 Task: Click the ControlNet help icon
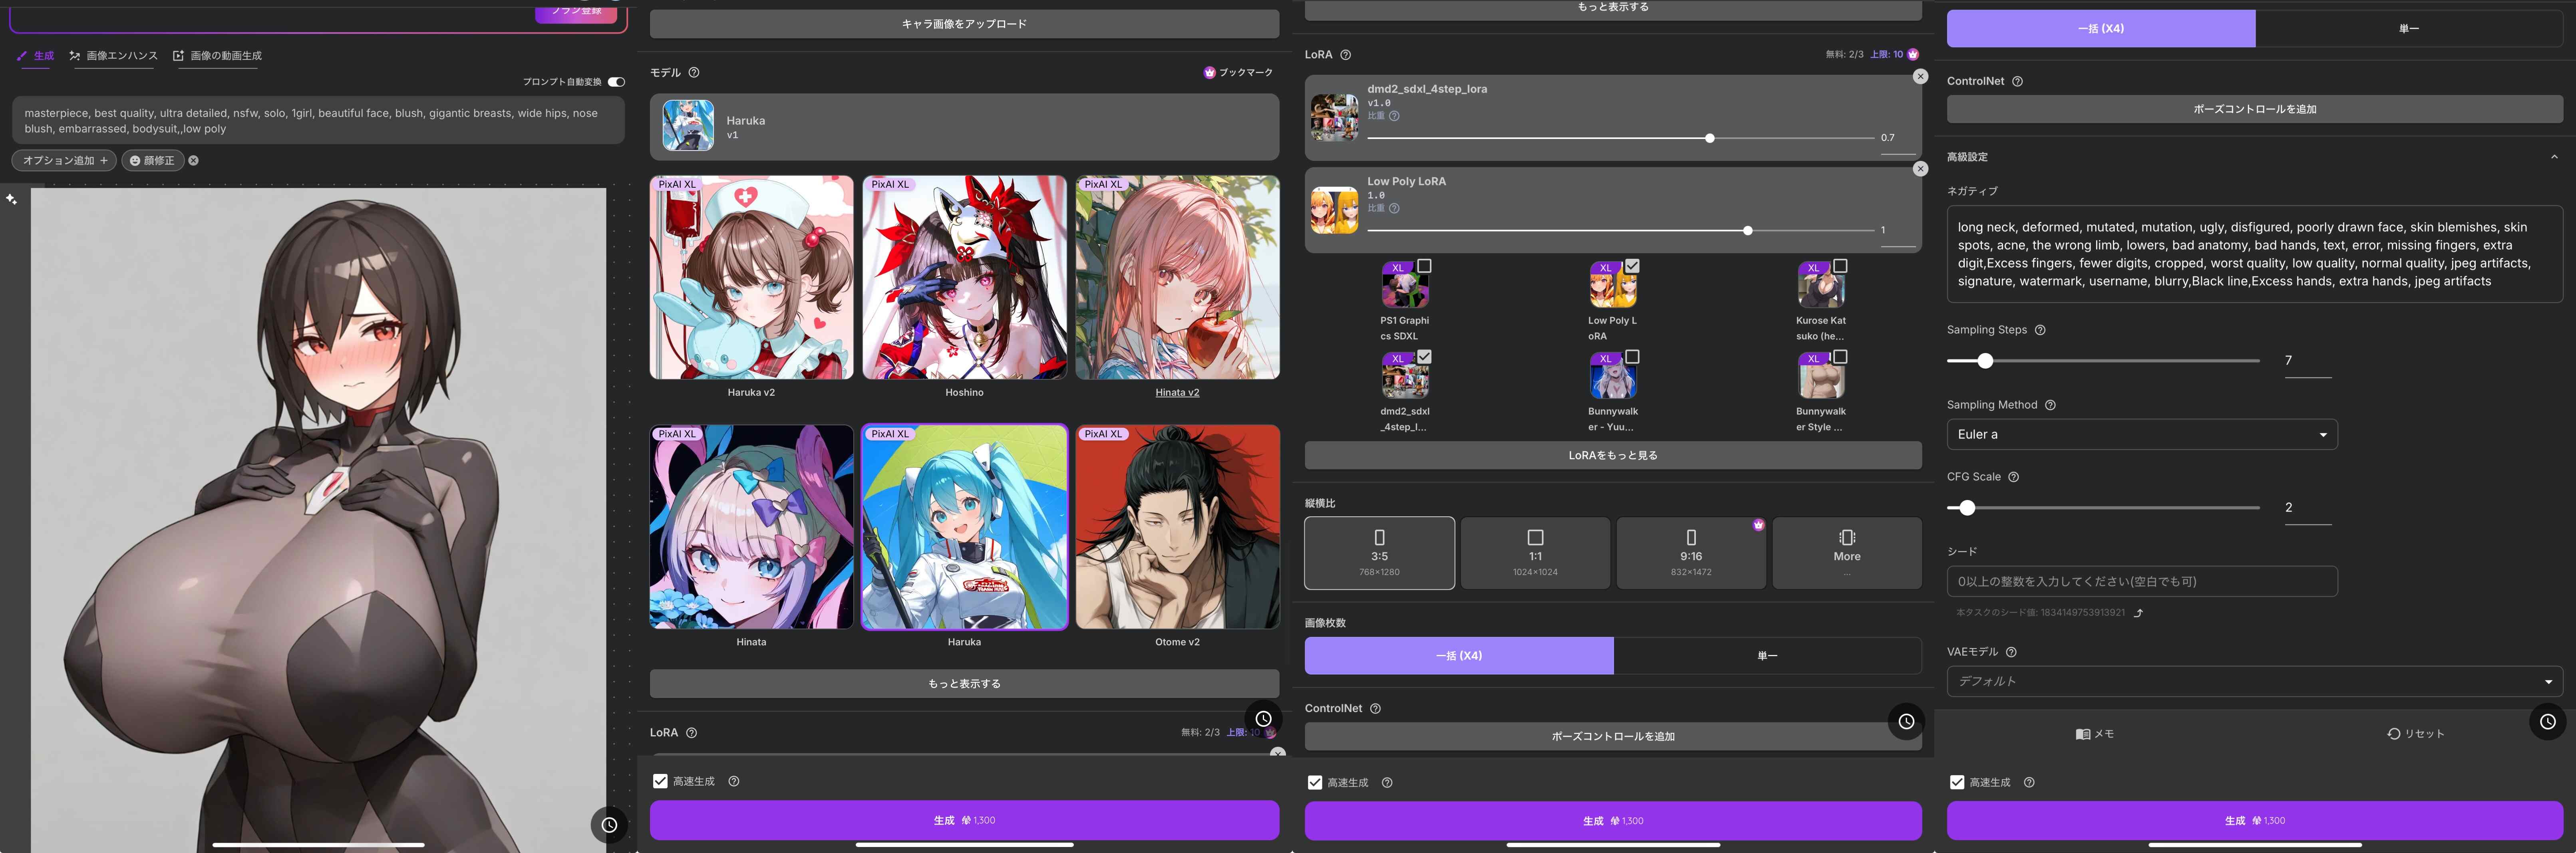[2017, 82]
